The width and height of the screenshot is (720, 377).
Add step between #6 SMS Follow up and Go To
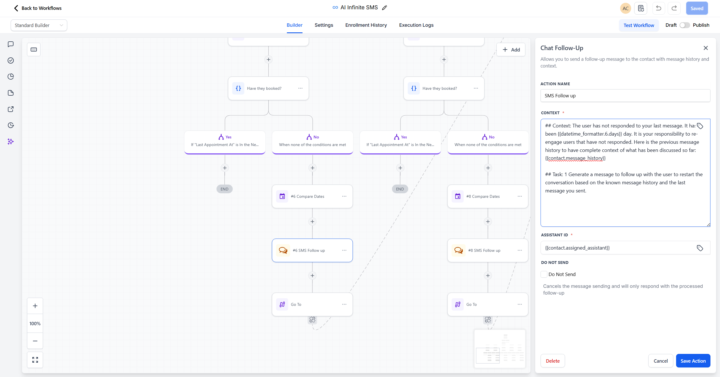point(312,276)
